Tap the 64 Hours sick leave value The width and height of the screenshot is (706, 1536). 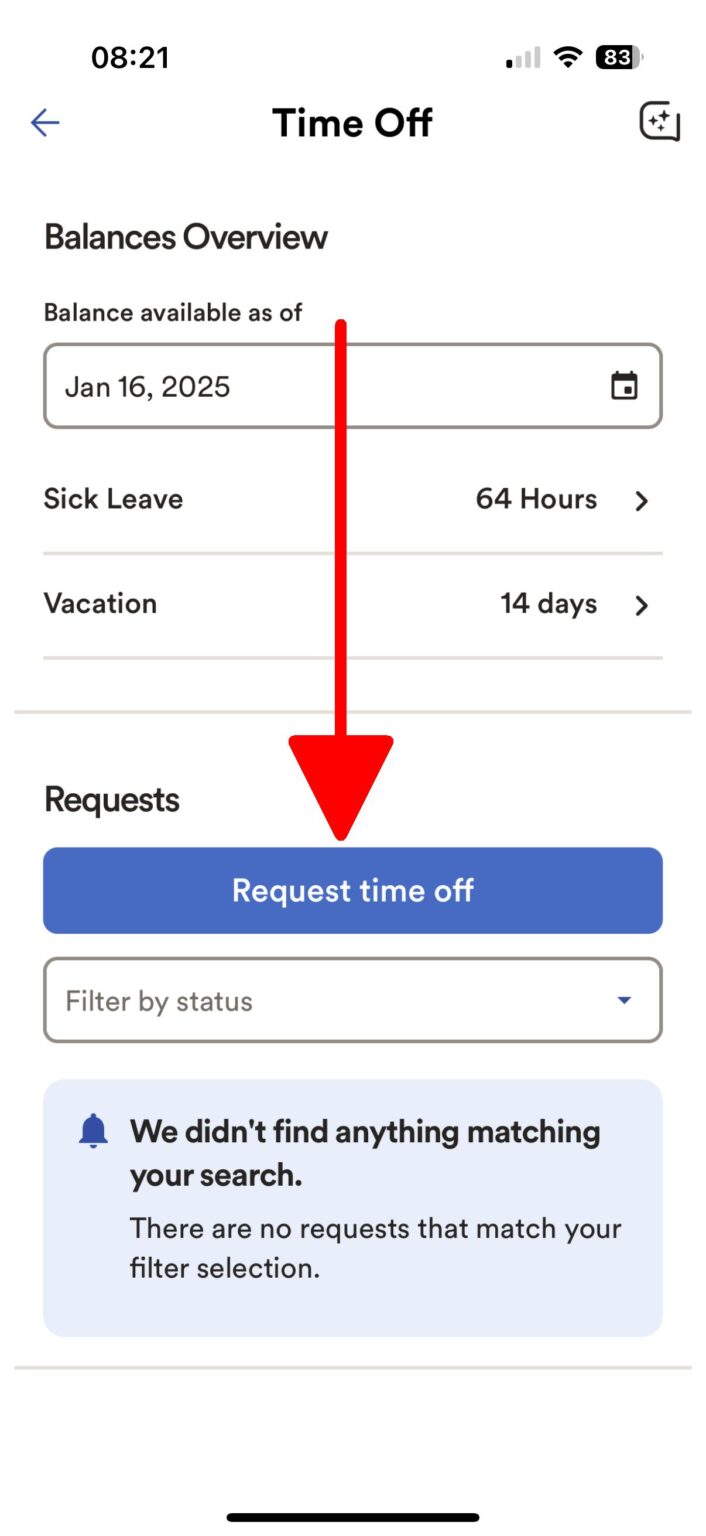coord(536,499)
